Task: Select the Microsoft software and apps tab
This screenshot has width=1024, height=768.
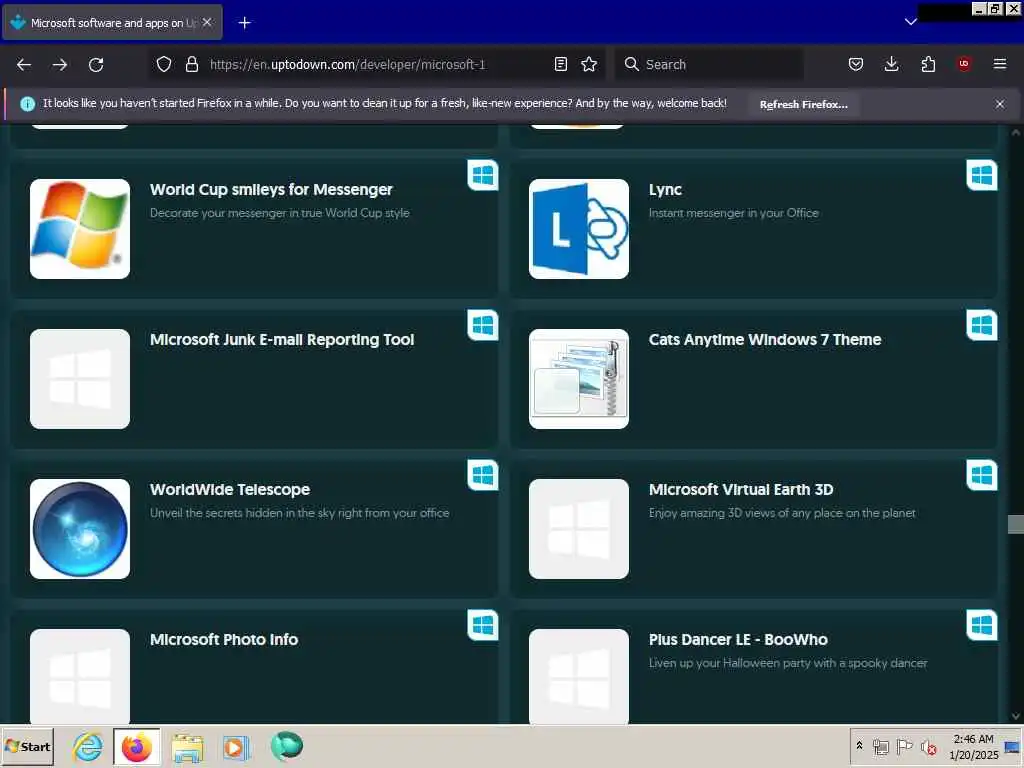Action: coord(112,22)
